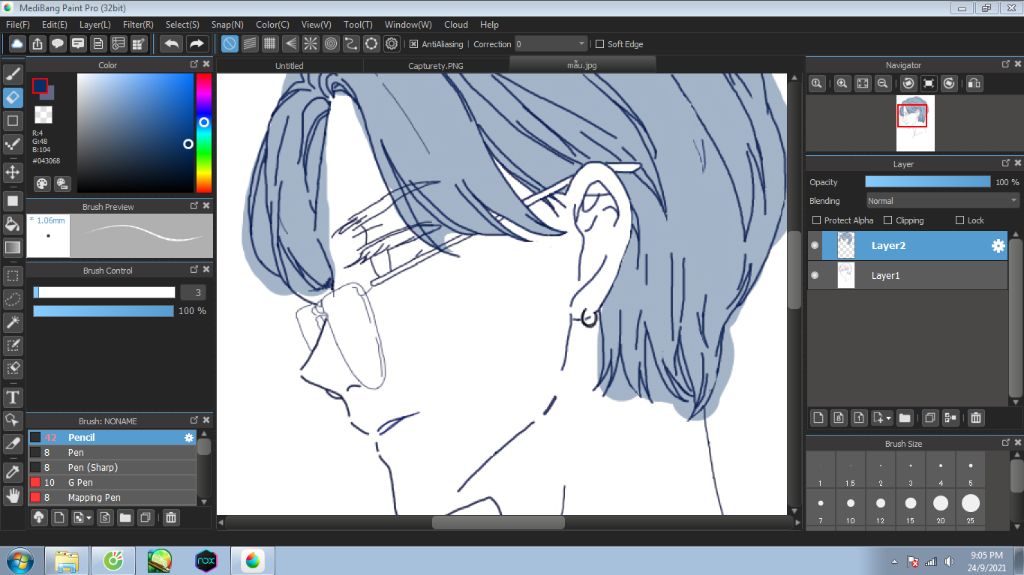Open Filter menu
The width and height of the screenshot is (1024, 575).
coord(138,24)
